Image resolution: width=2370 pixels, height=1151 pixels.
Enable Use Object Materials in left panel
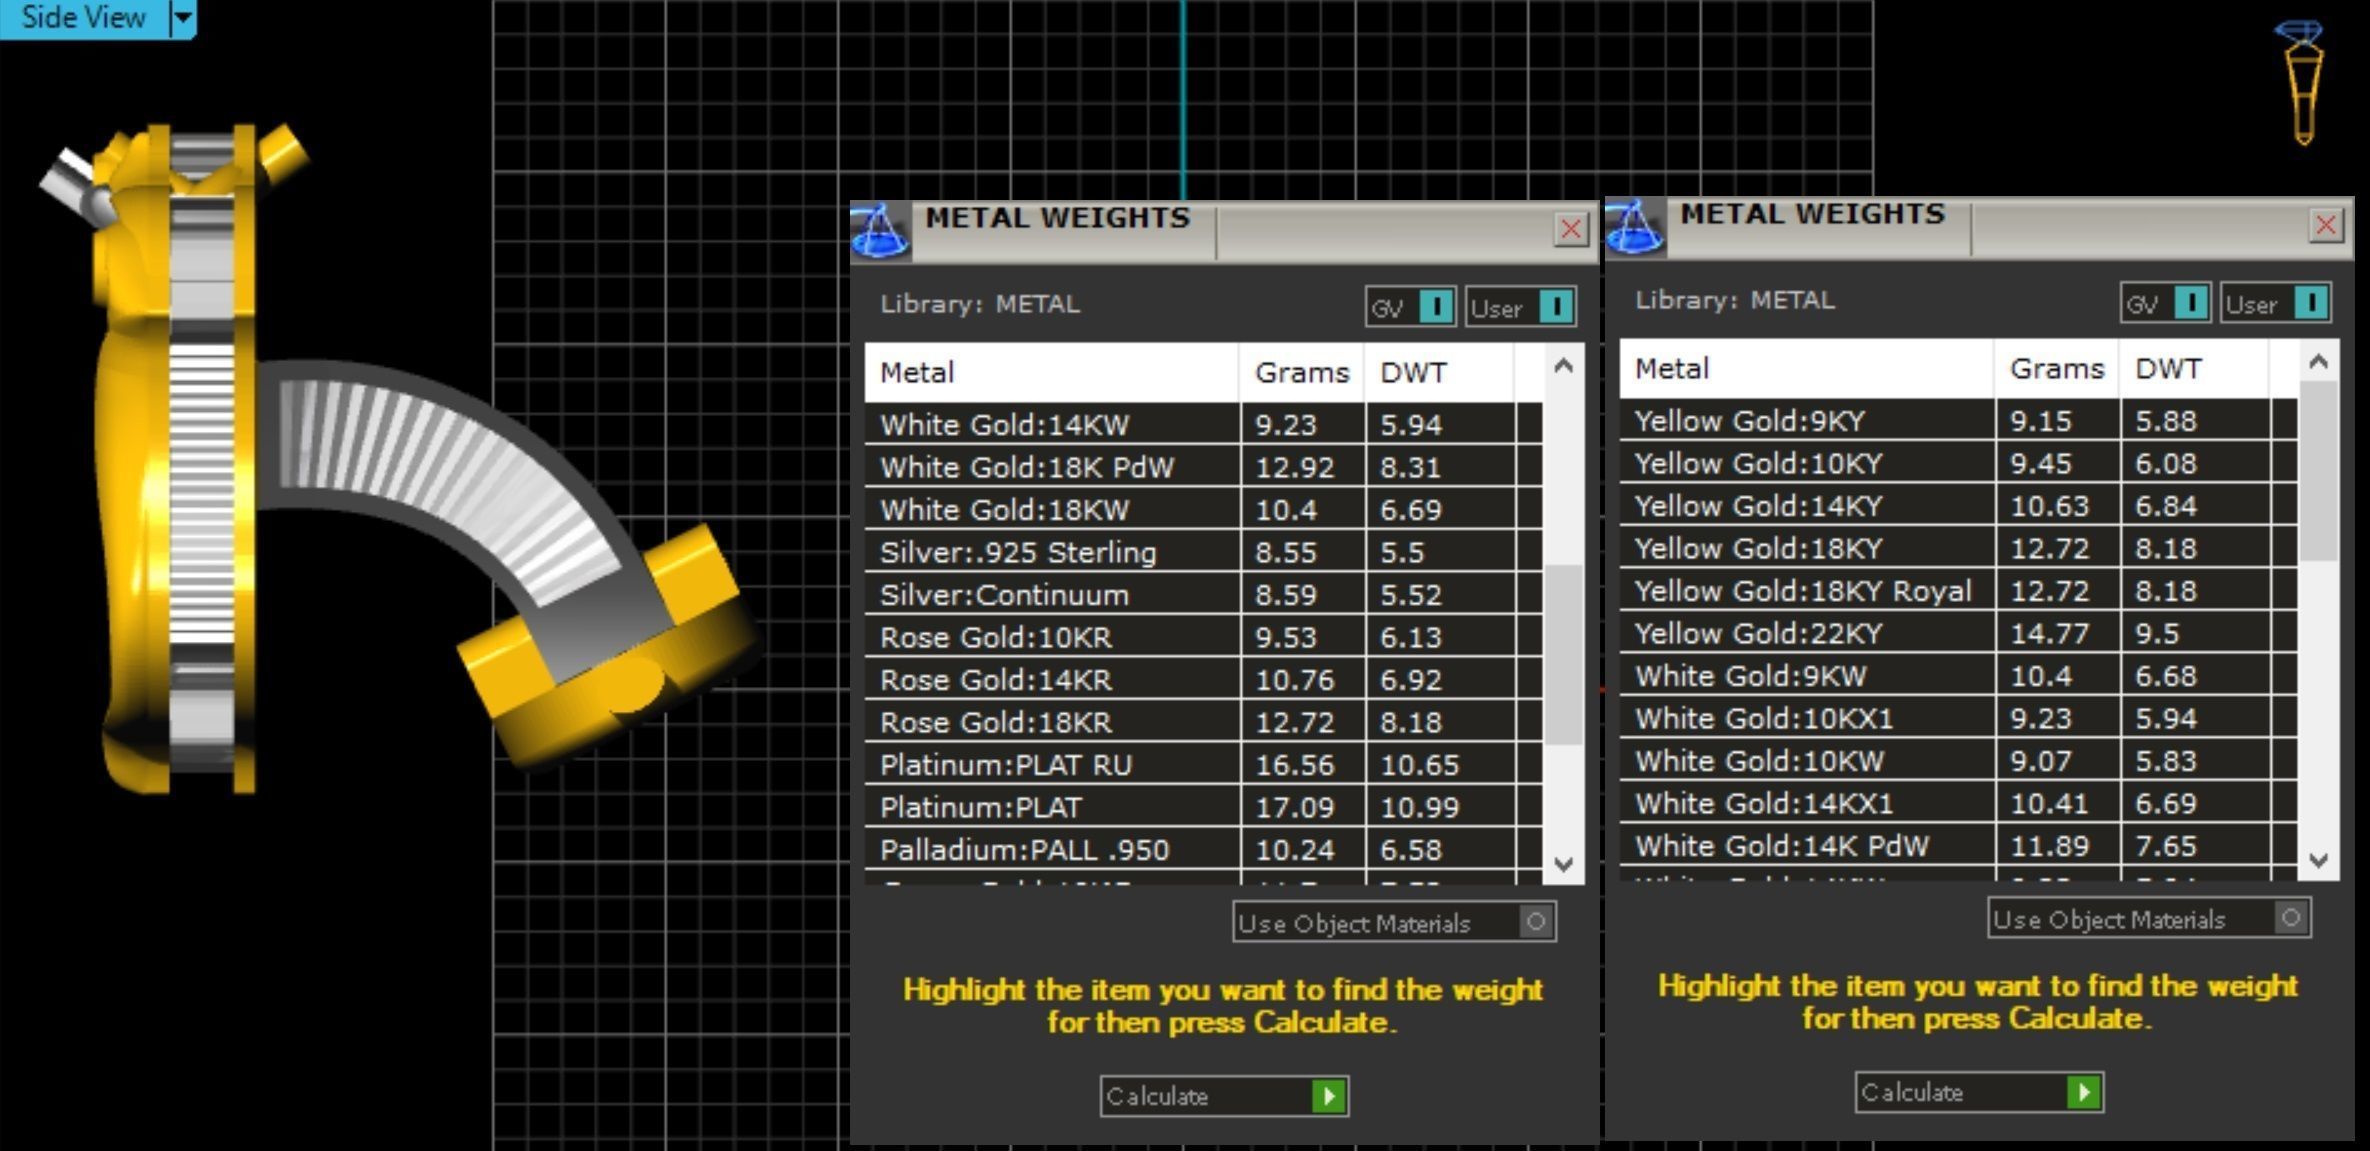pyautogui.click(x=1535, y=921)
